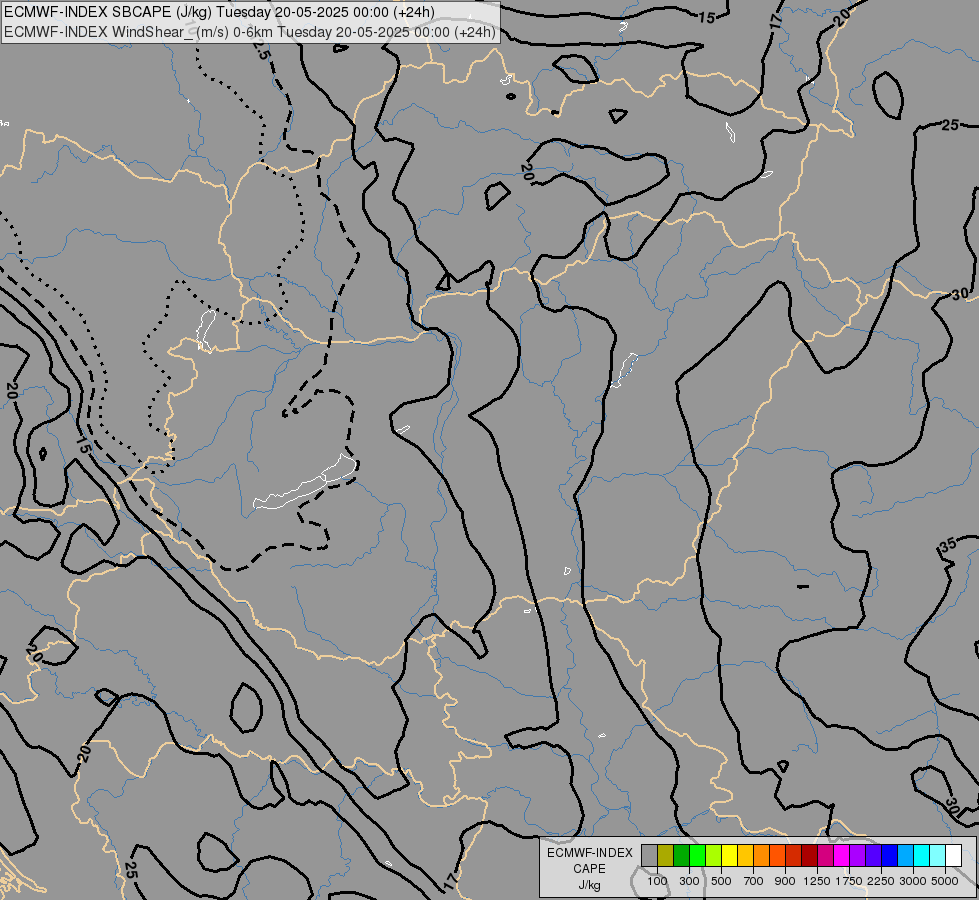The image size is (979, 900).
Task: Click the WindShear 0-6km header line
Action: (250, 32)
